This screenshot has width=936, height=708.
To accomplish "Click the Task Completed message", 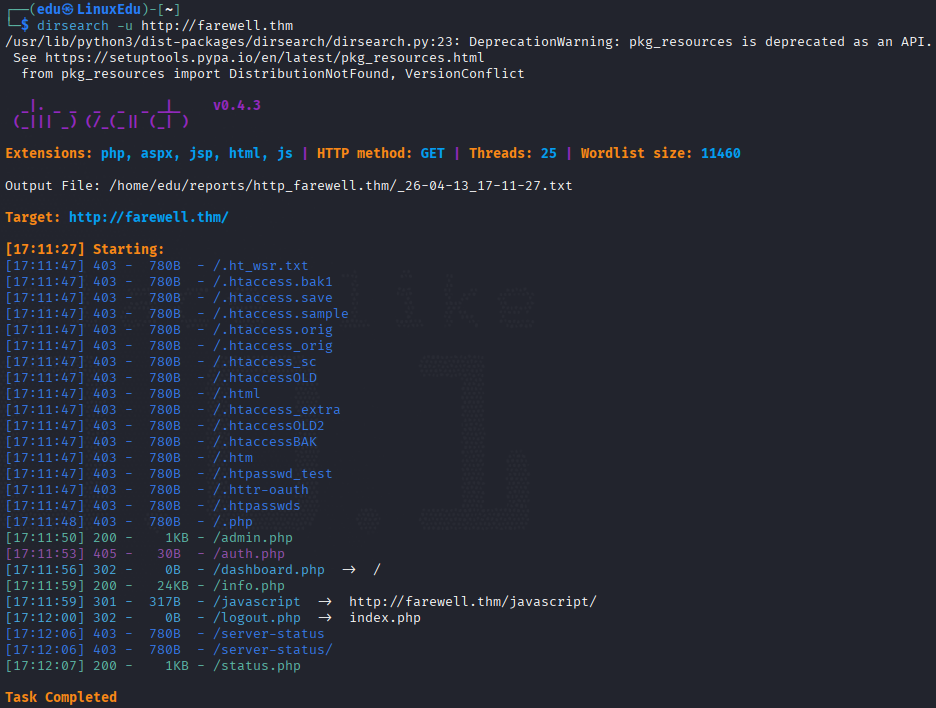I will [61, 697].
